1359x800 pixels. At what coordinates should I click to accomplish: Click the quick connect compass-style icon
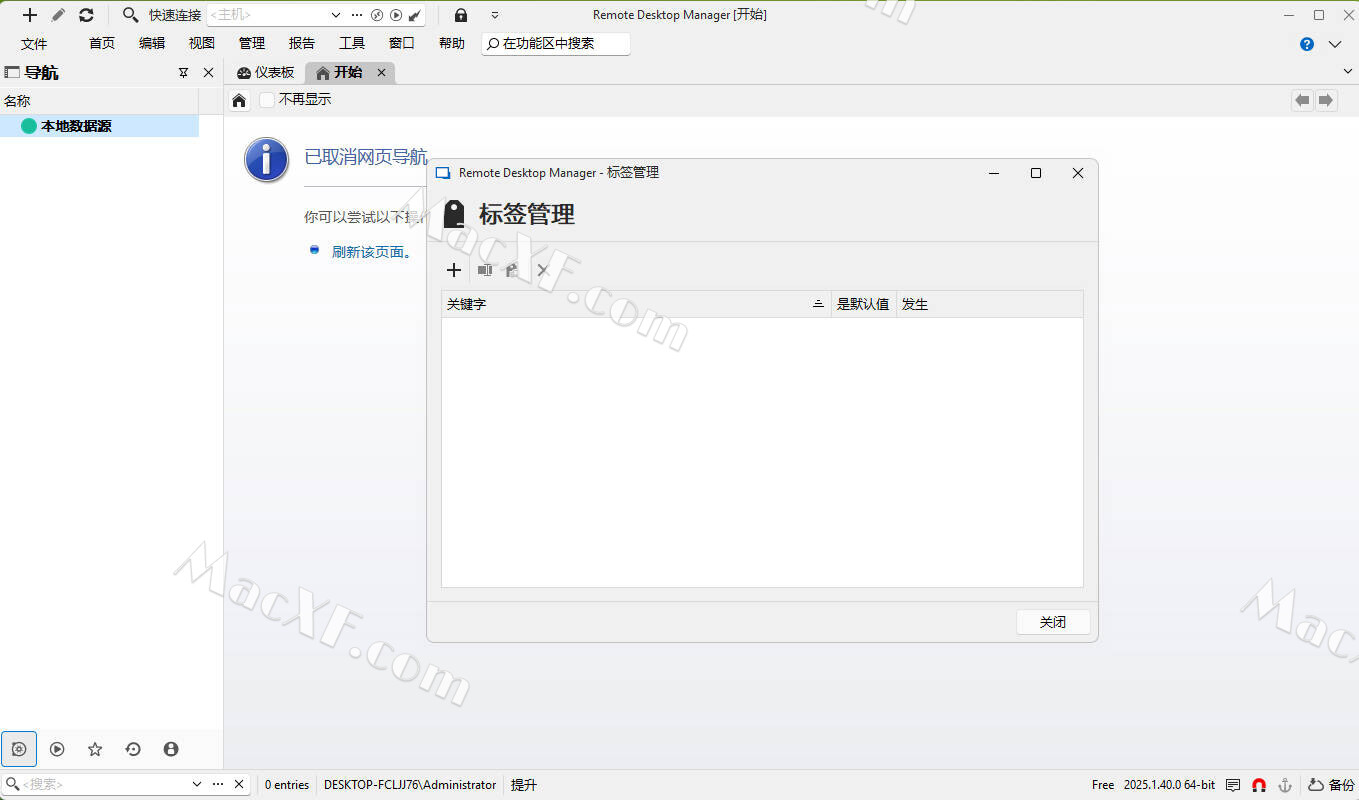click(x=377, y=15)
